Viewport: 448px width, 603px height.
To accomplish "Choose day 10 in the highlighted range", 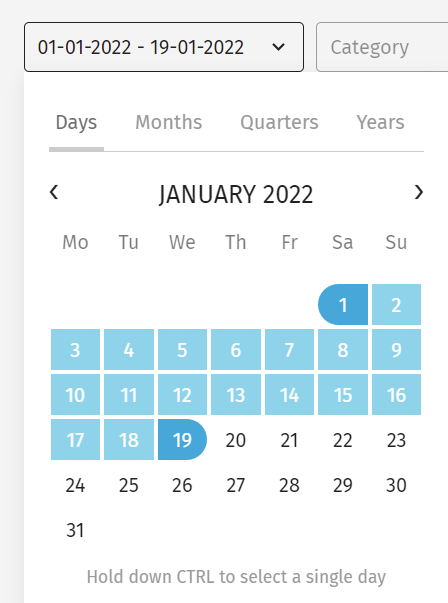I will click(x=75, y=395).
